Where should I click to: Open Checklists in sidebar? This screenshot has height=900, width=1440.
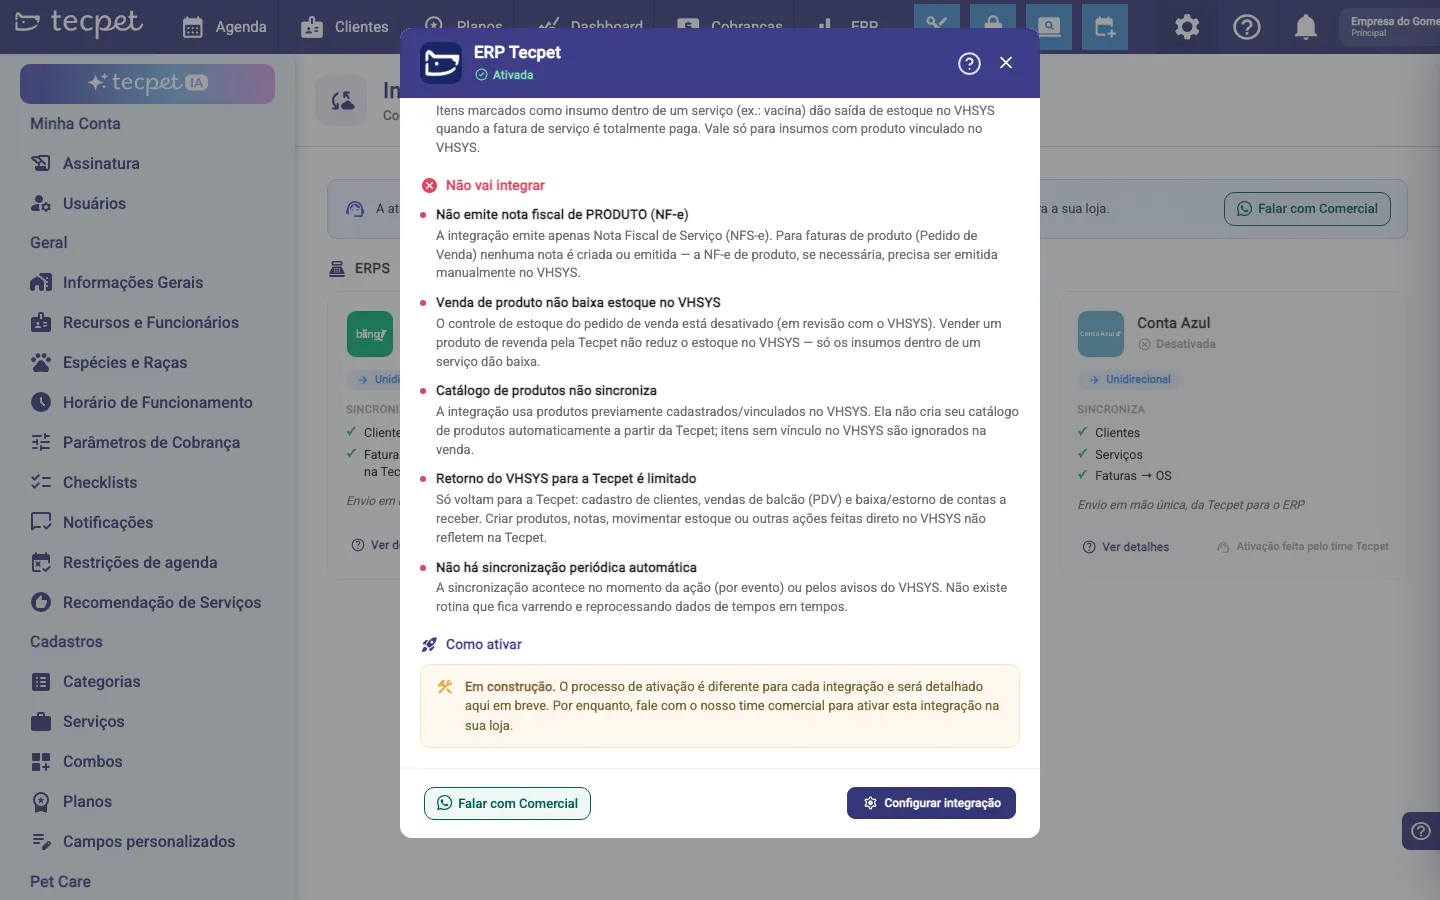[x=100, y=483]
